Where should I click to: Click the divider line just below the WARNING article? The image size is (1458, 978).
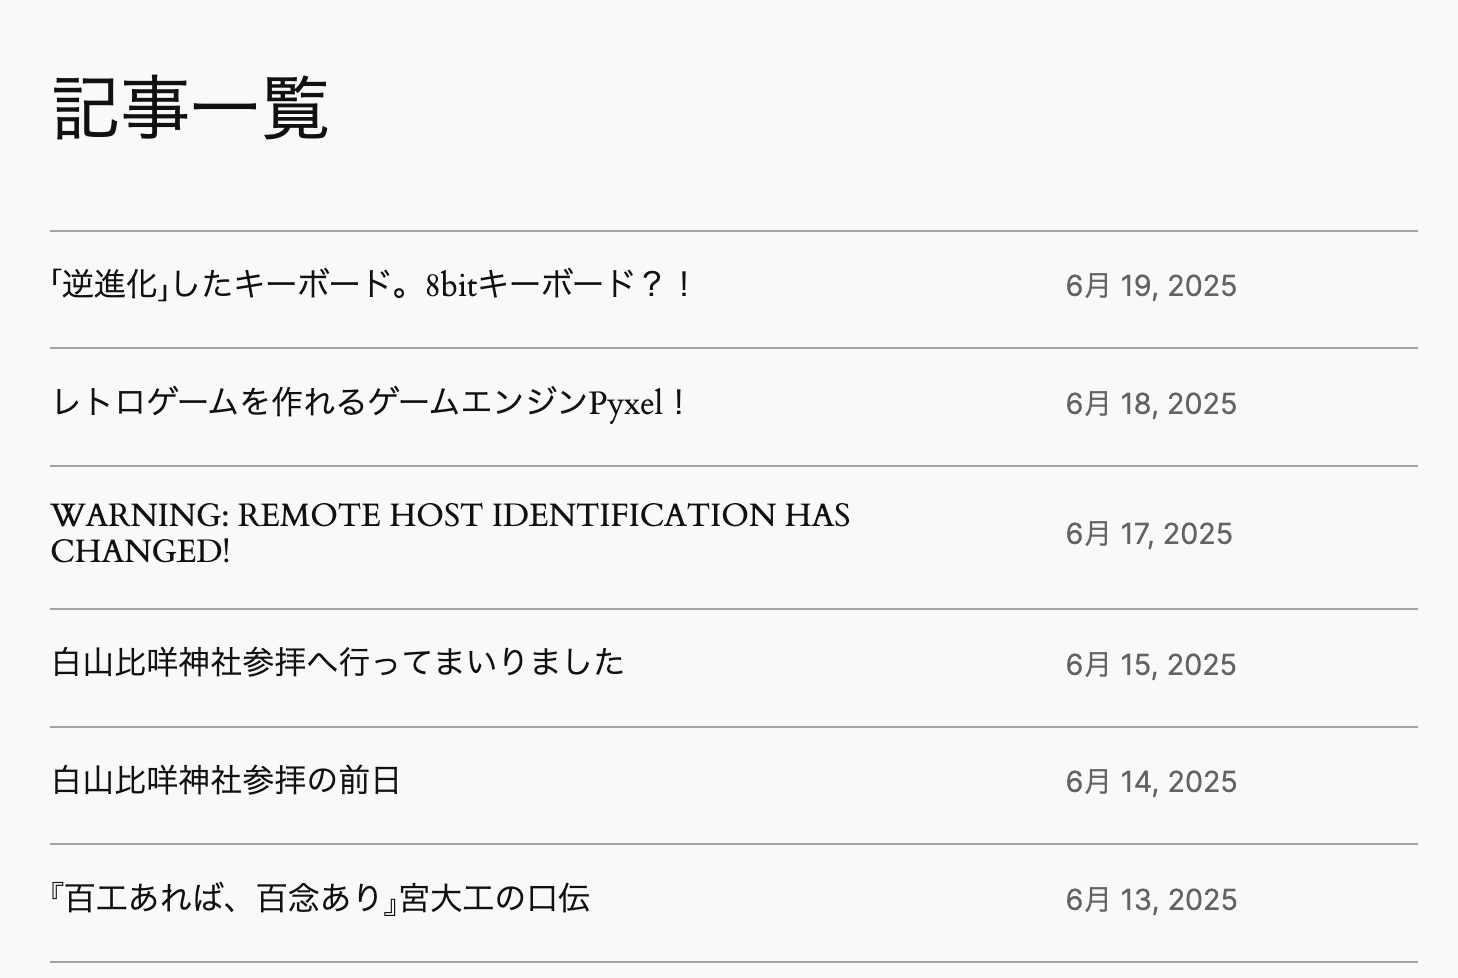tap(733, 609)
